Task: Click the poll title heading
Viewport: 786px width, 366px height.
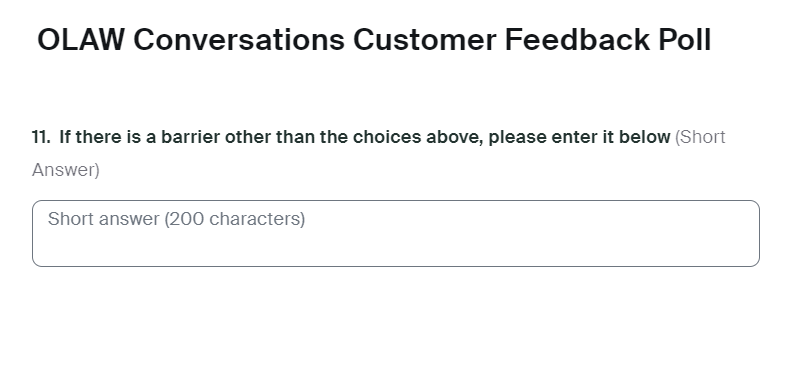Action: tap(374, 40)
